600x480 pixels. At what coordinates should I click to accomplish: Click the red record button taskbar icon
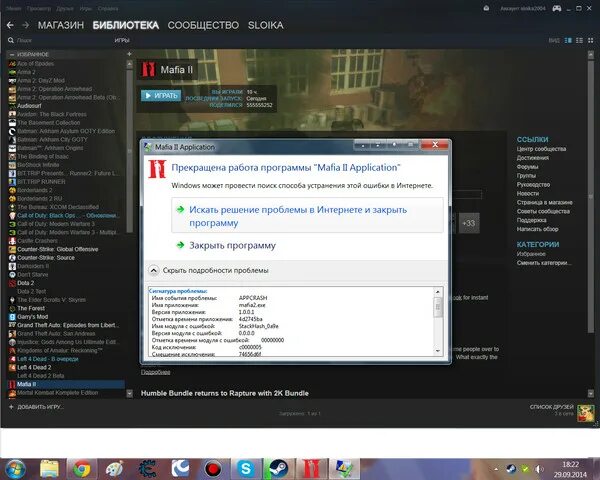(x=213, y=469)
